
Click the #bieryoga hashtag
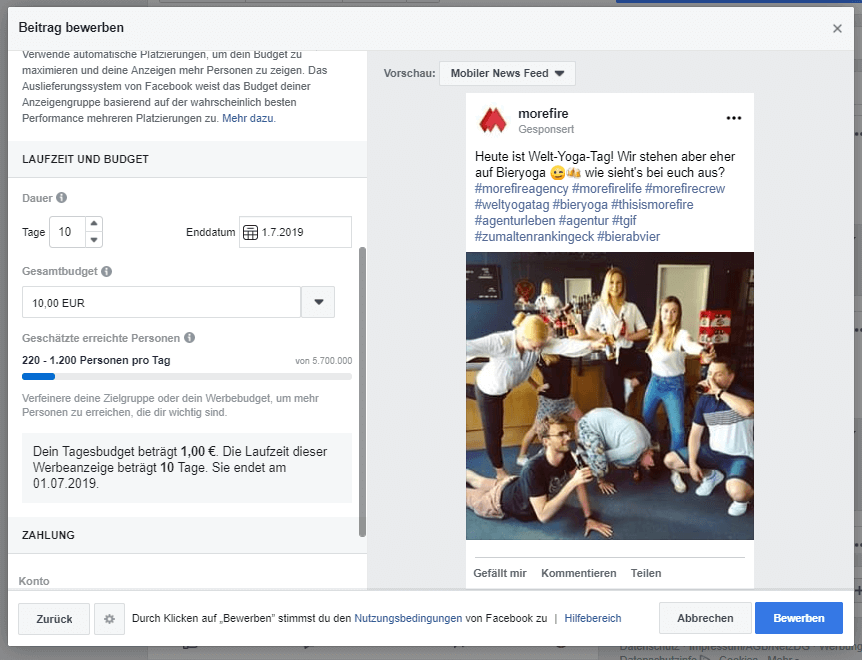coord(580,204)
